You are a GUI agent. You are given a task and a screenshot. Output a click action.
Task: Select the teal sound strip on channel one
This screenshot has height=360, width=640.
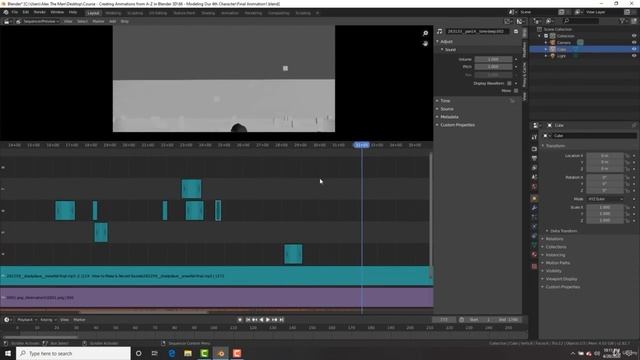(216, 276)
